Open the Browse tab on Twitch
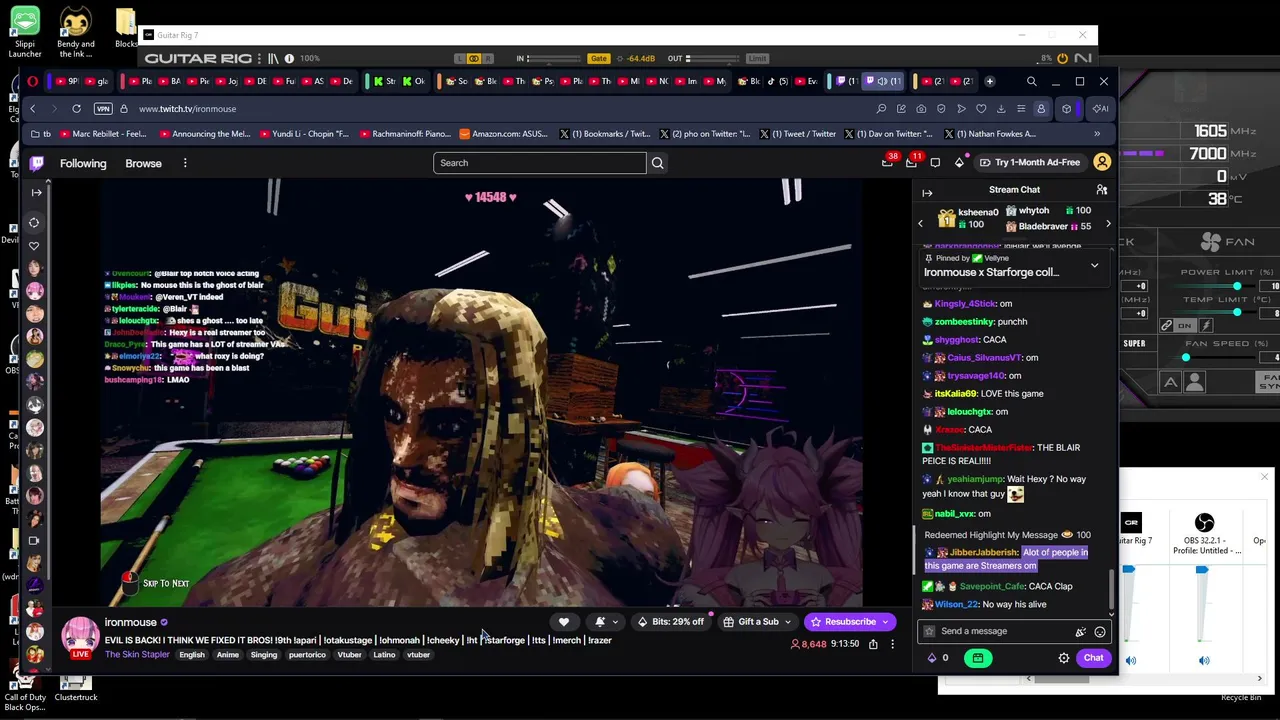This screenshot has height=720, width=1280. point(143,163)
